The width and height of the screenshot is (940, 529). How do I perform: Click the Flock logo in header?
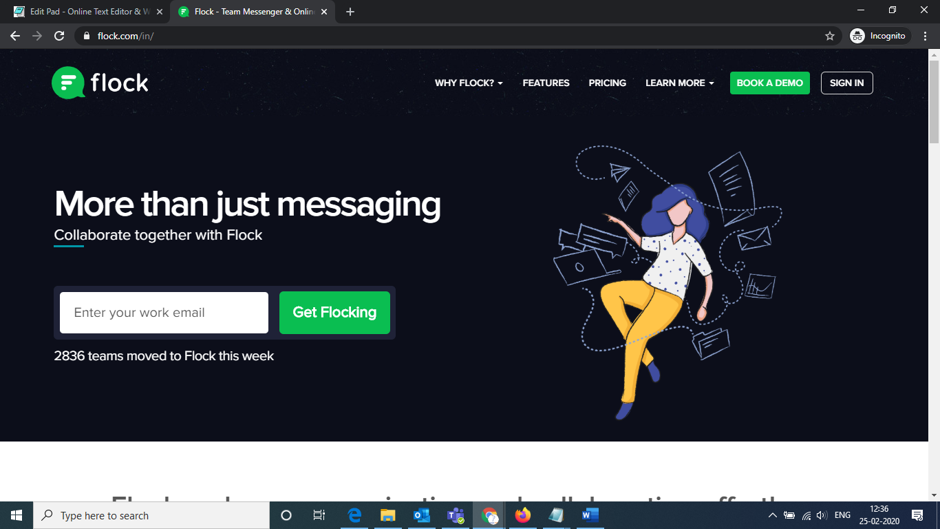100,83
